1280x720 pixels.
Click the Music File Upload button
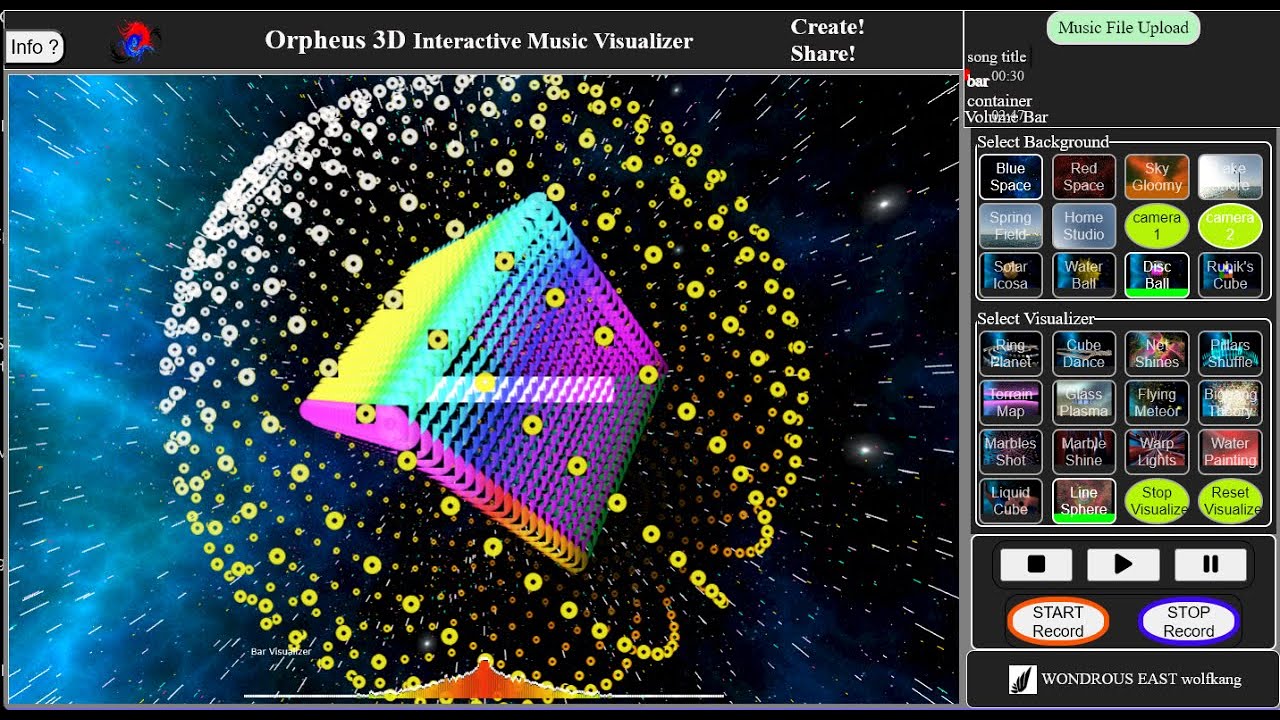[x=1123, y=28]
